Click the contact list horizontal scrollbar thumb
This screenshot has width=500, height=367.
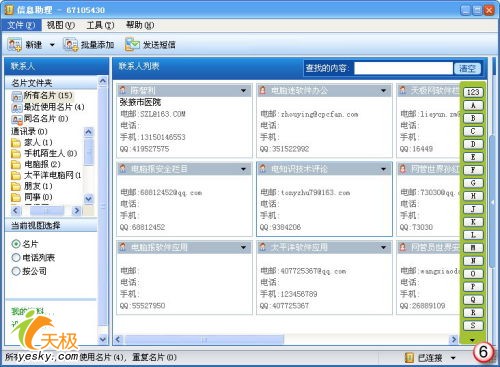(204, 340)
